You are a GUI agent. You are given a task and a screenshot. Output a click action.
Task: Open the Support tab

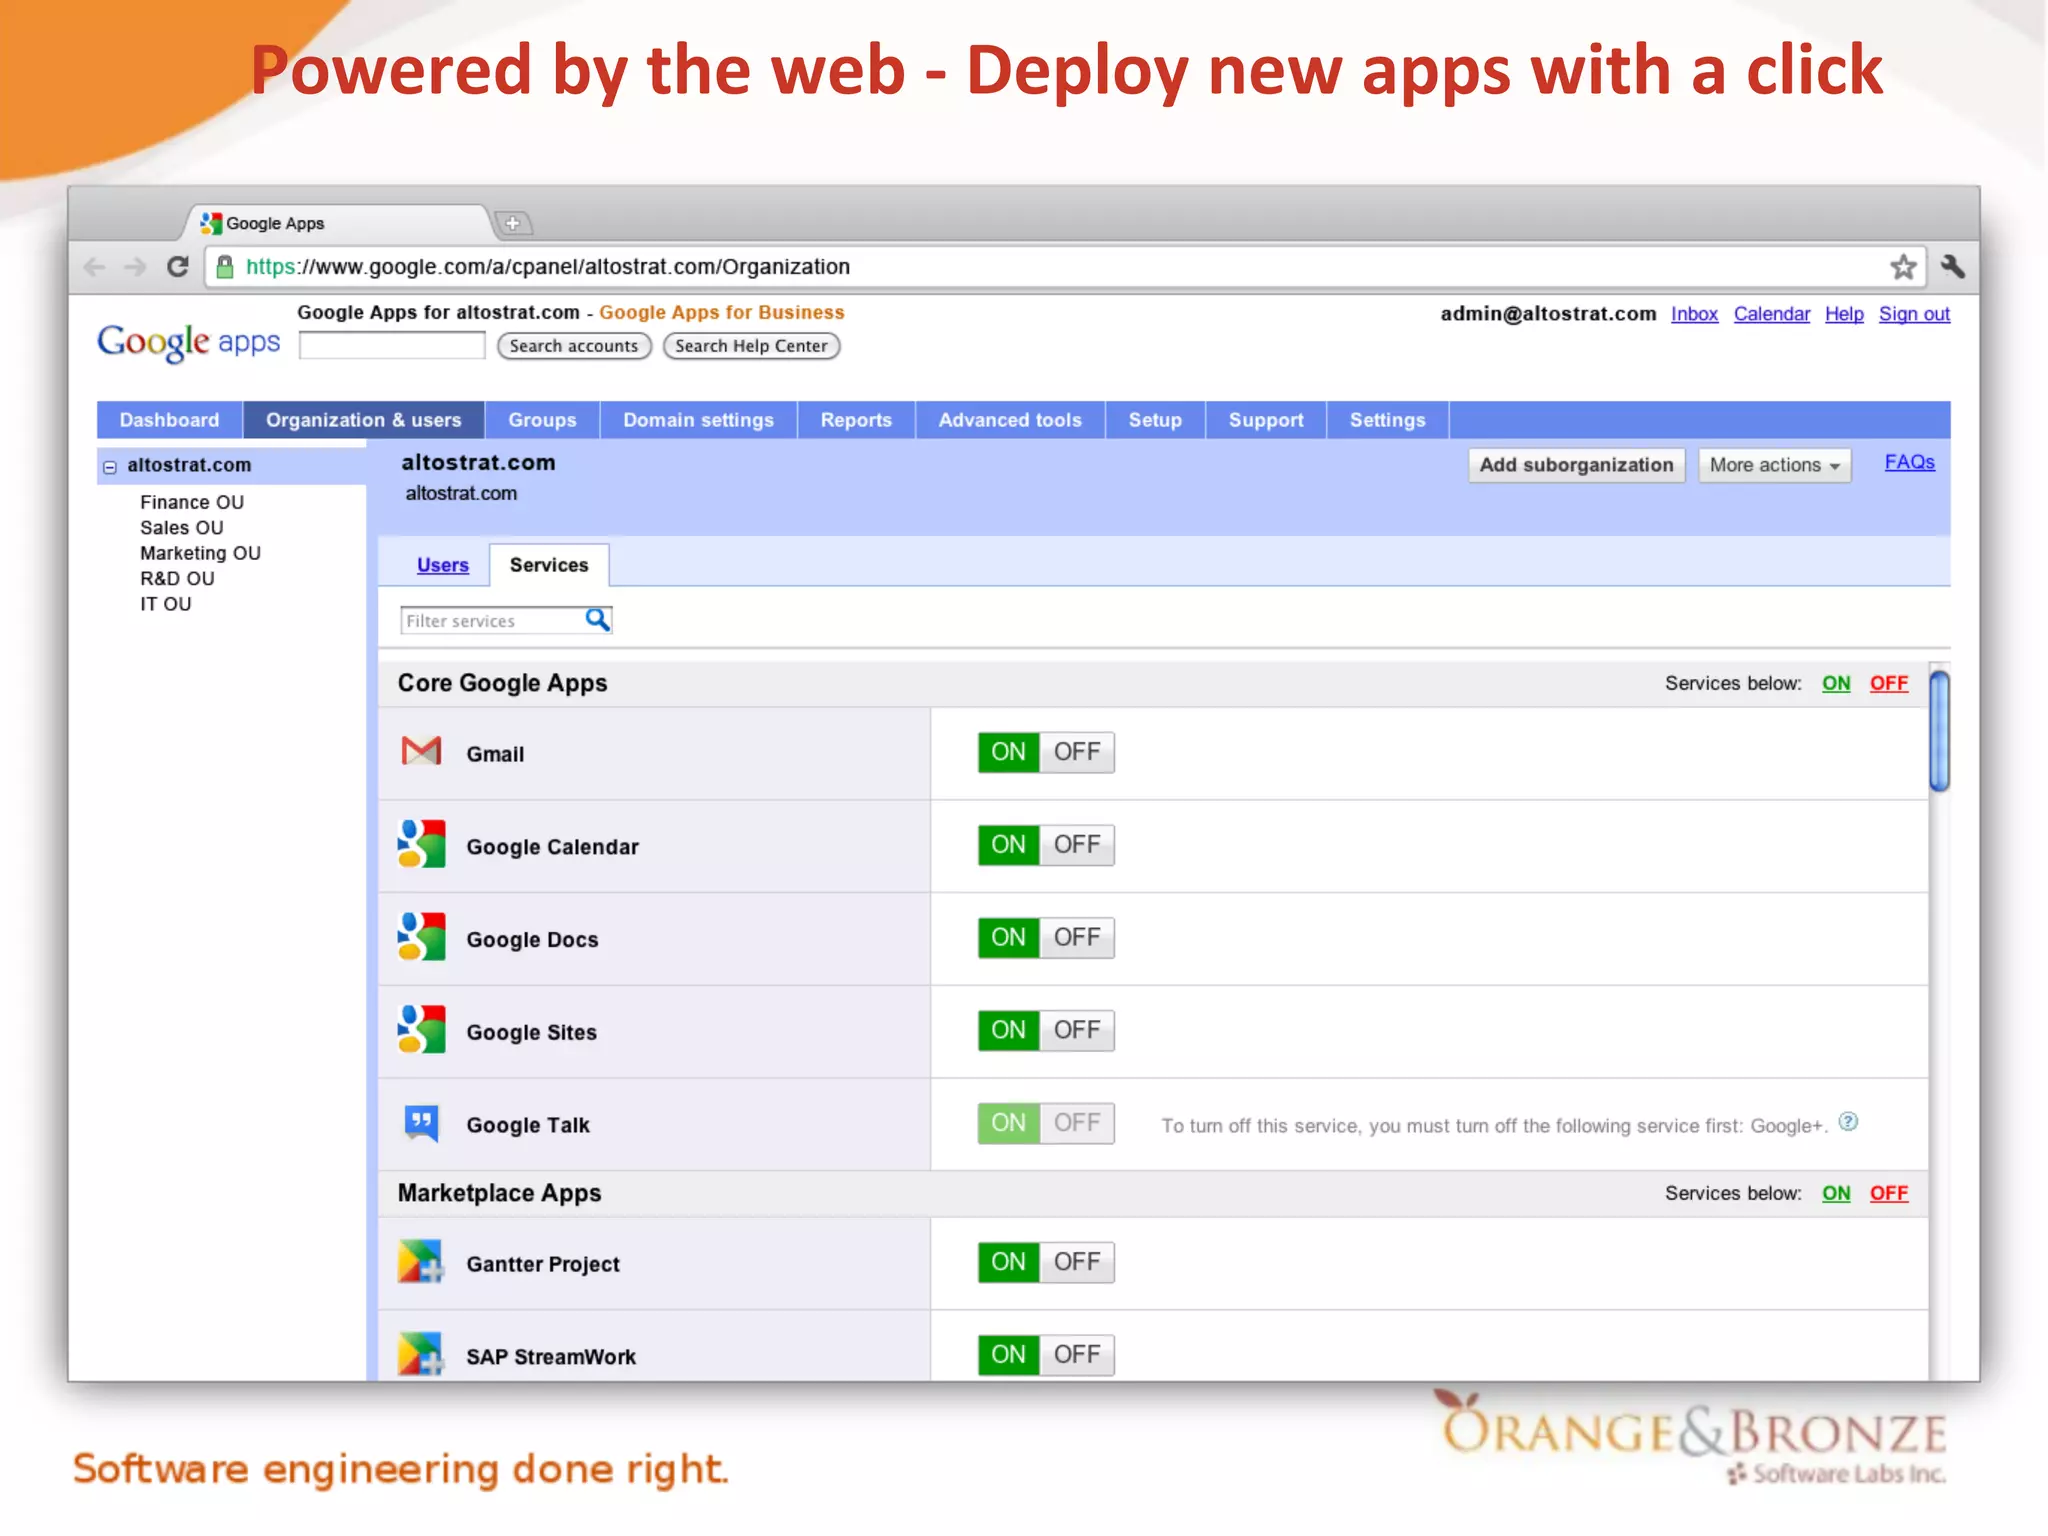pyautogui.click(x=1266, y=420)
